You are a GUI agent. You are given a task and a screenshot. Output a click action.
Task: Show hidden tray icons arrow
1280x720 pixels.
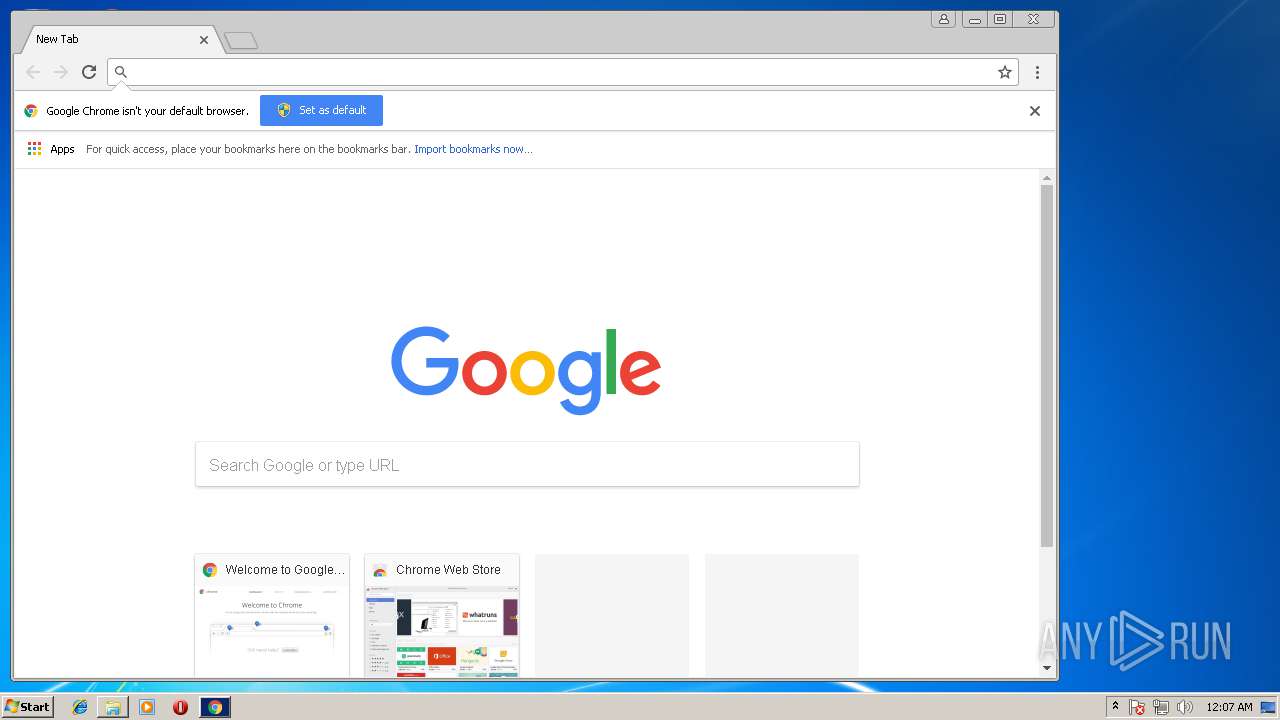tap(1115, 707)
